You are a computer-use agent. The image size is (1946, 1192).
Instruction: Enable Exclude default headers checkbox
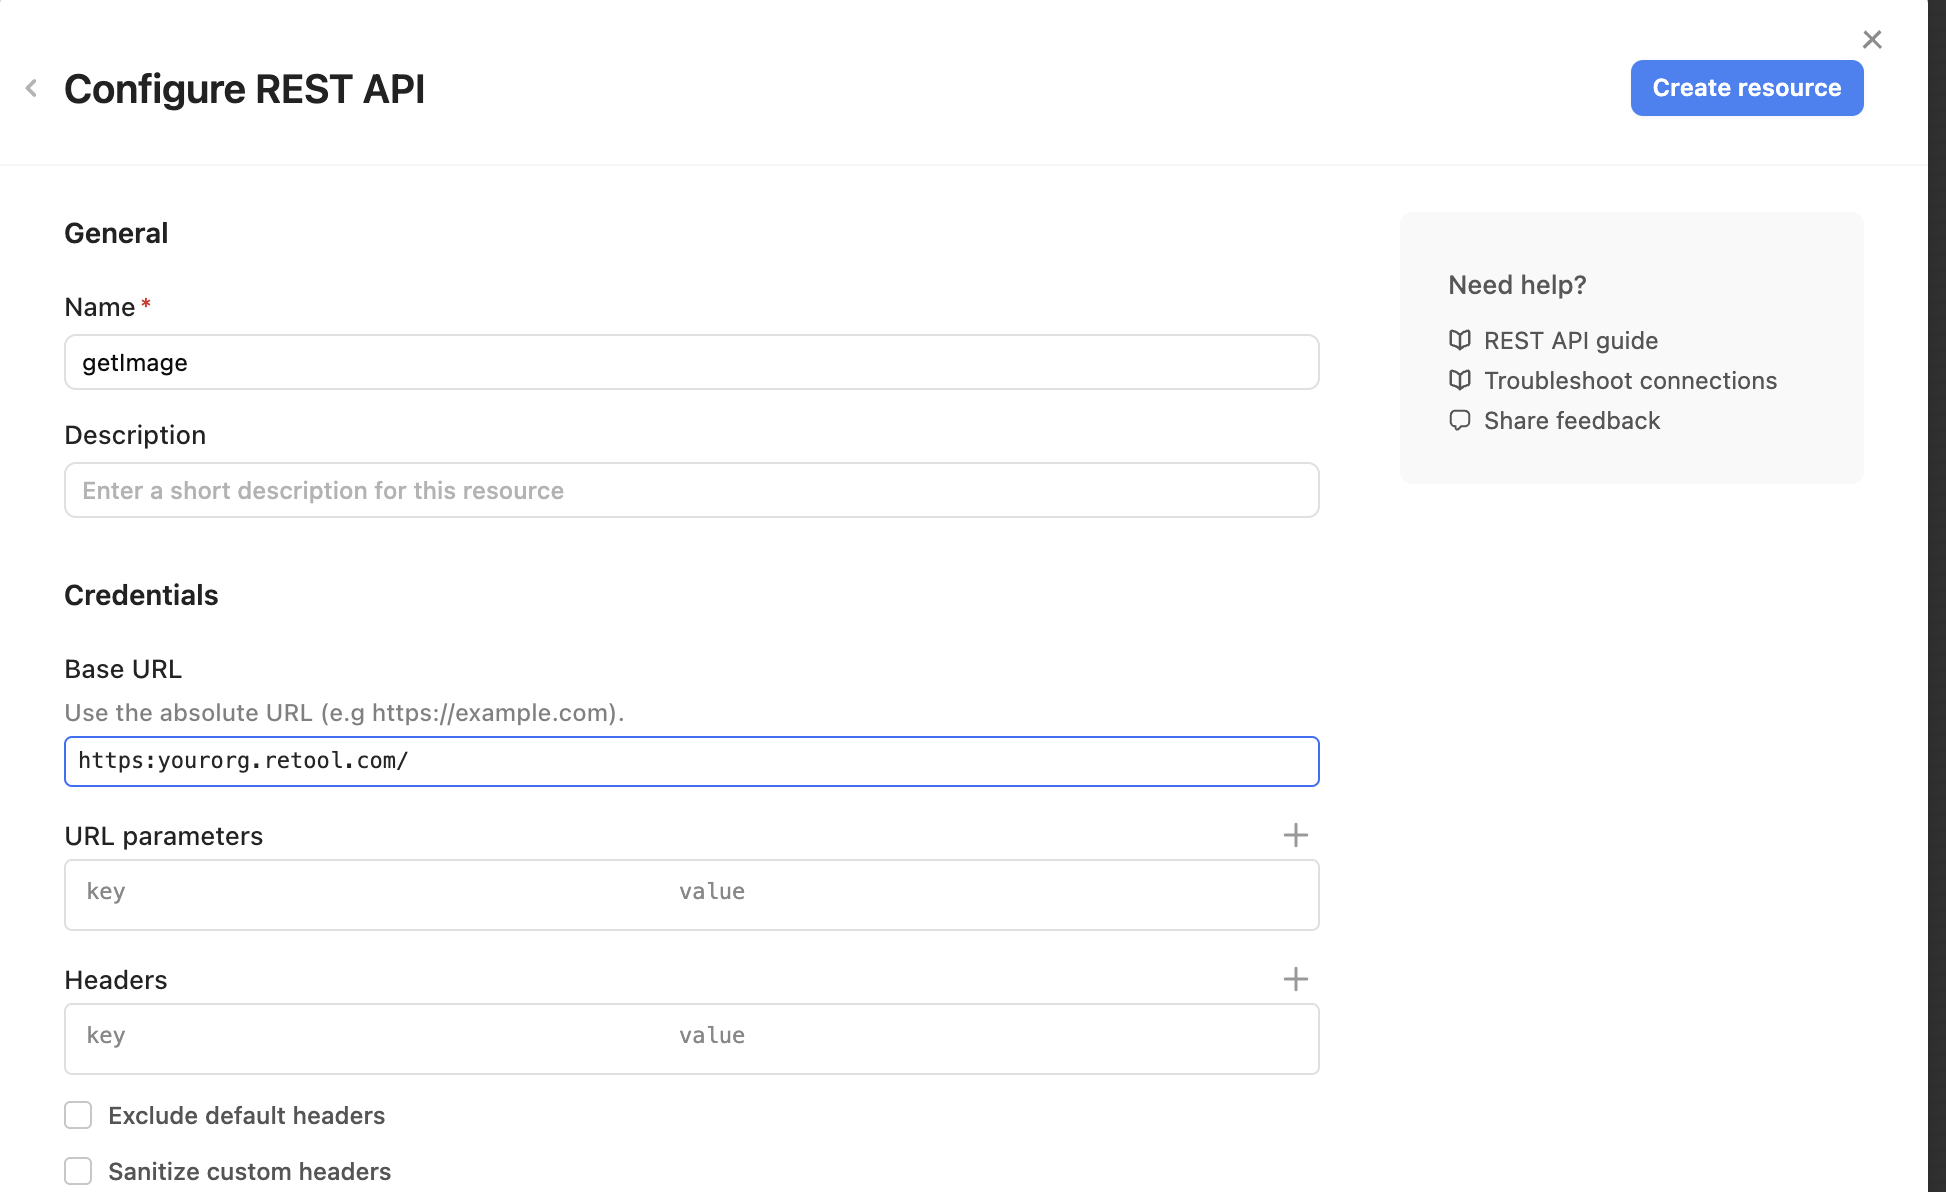78,1115
